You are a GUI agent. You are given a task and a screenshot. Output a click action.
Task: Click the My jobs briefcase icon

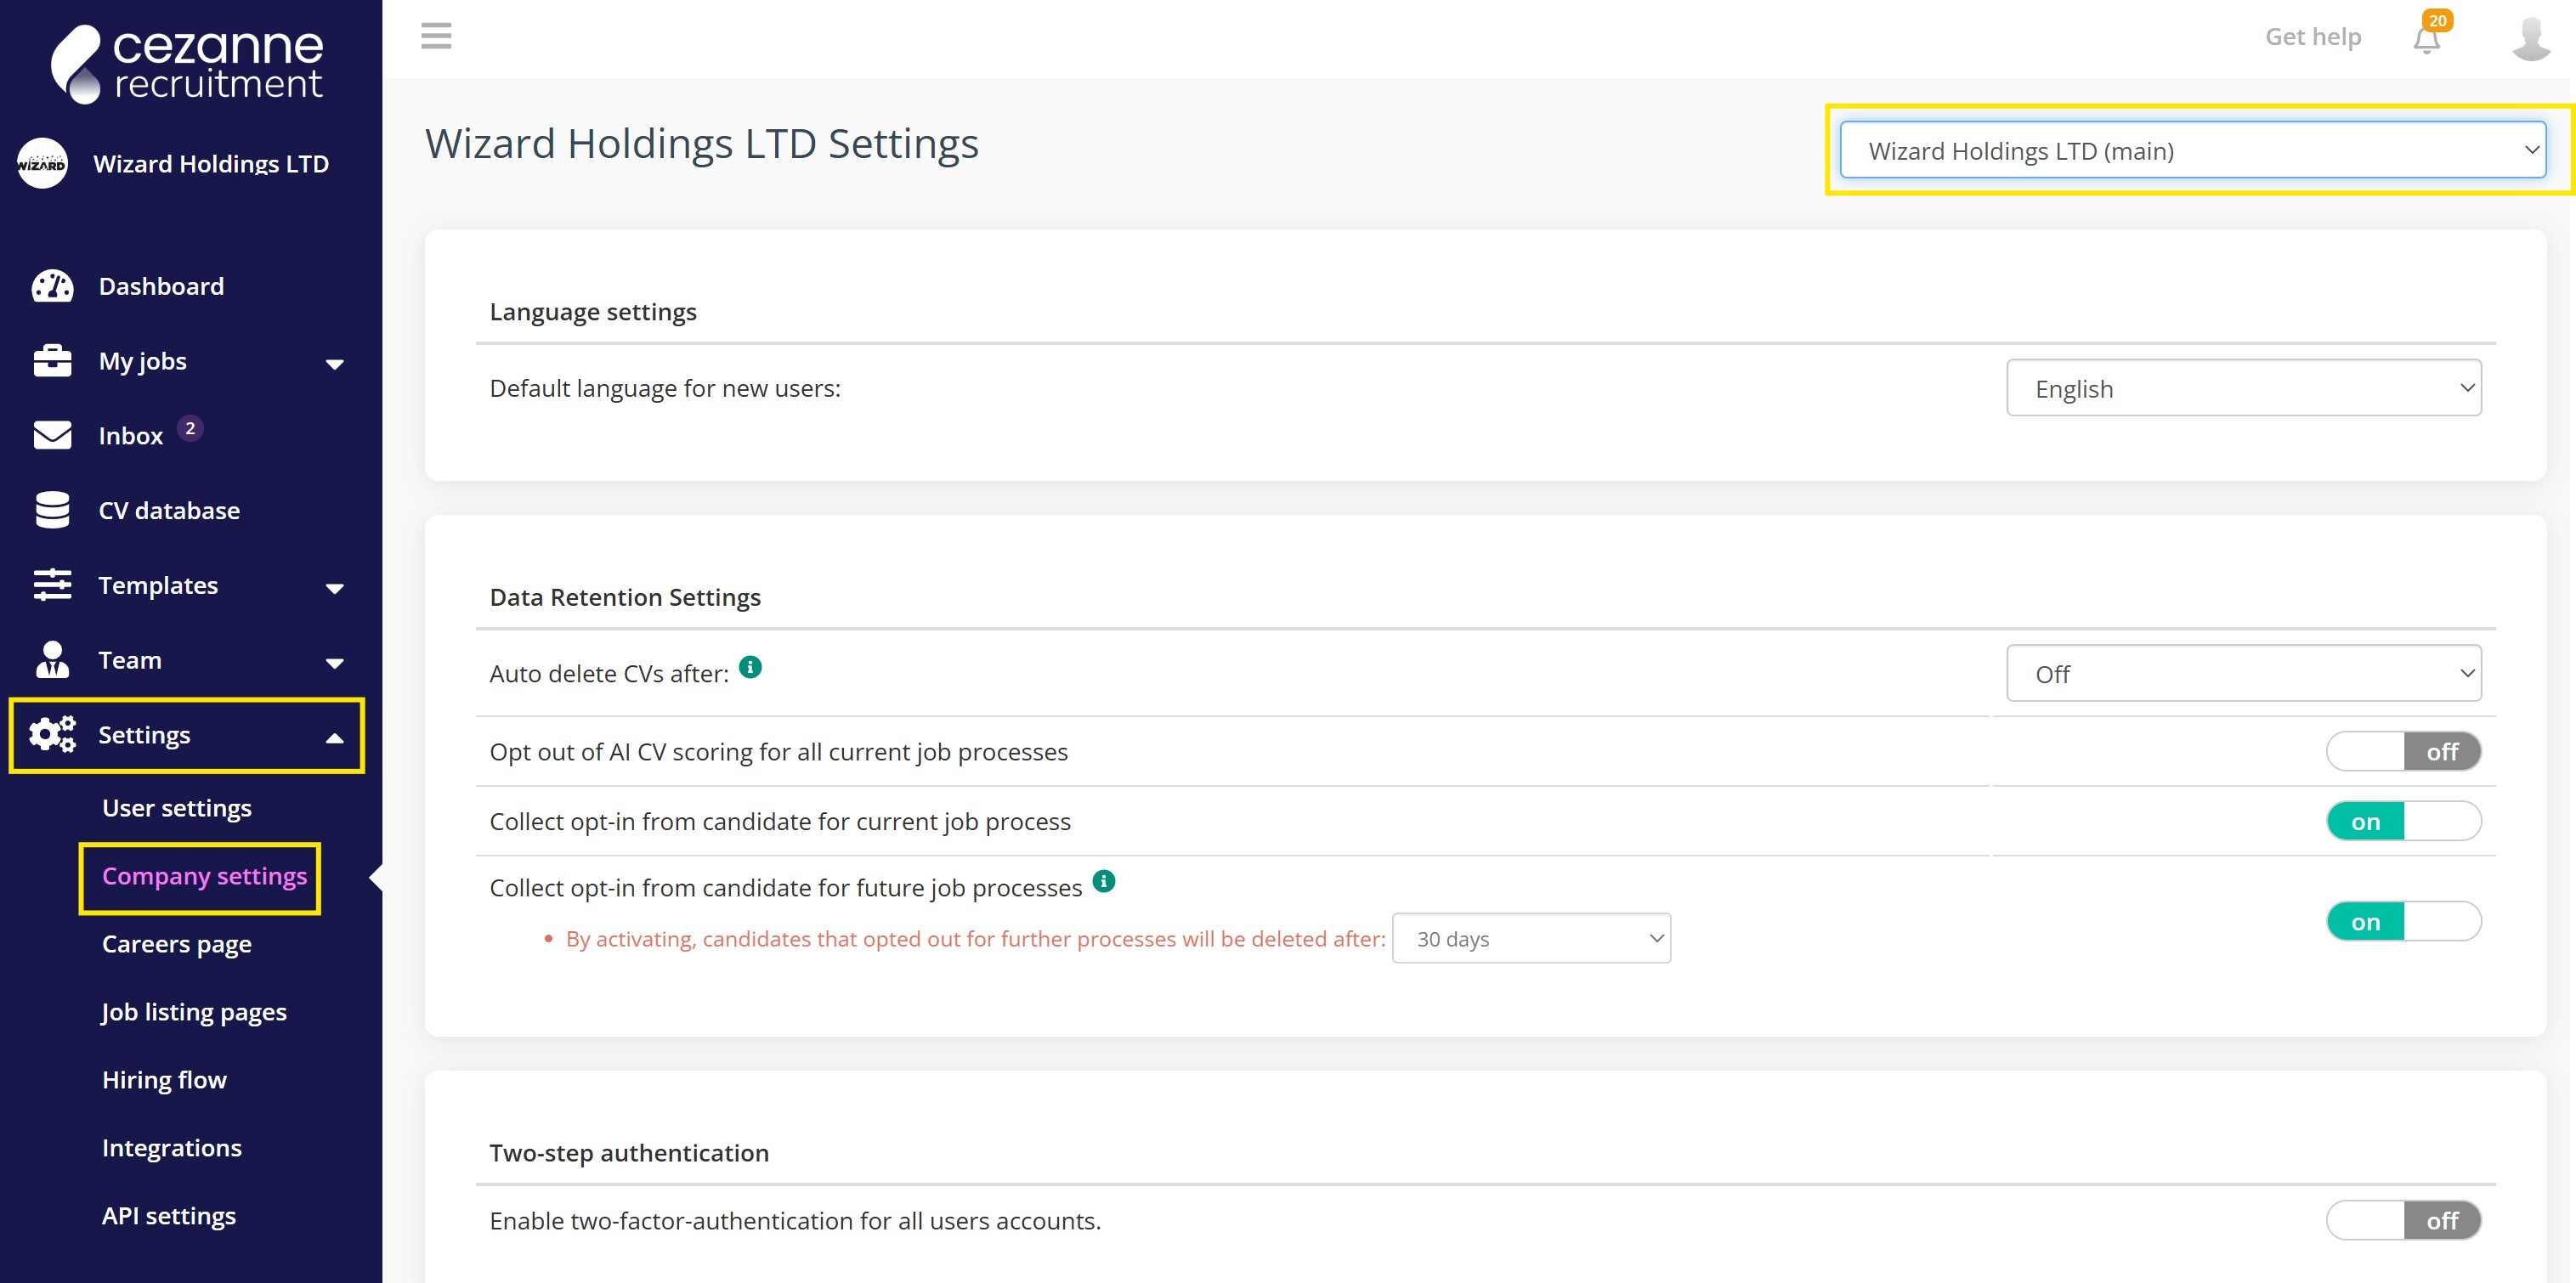(52, 361)
